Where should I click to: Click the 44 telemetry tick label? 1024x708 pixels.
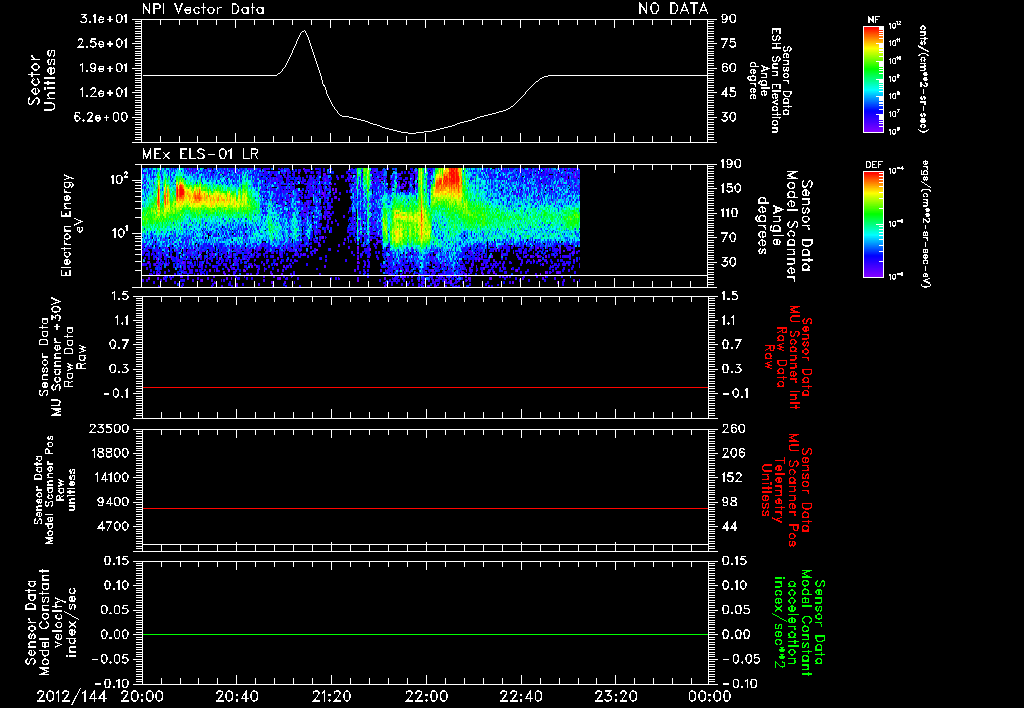point(729,526)
